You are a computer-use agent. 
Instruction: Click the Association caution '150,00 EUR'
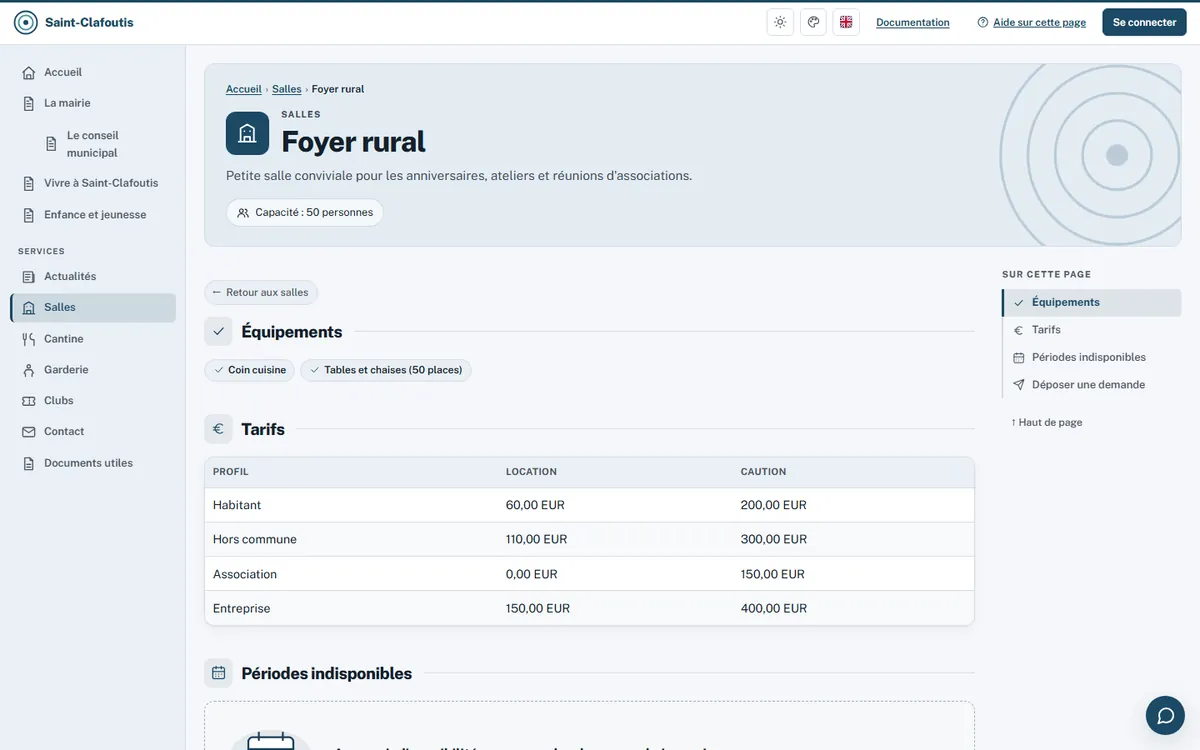tap(773, 574)
